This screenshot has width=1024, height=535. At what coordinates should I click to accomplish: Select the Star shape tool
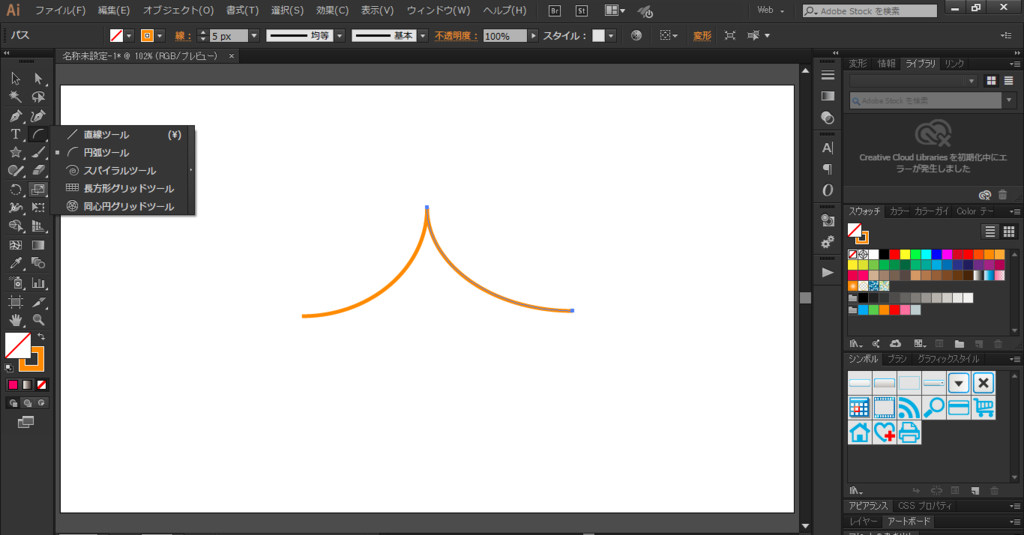[x=15, y=152]
